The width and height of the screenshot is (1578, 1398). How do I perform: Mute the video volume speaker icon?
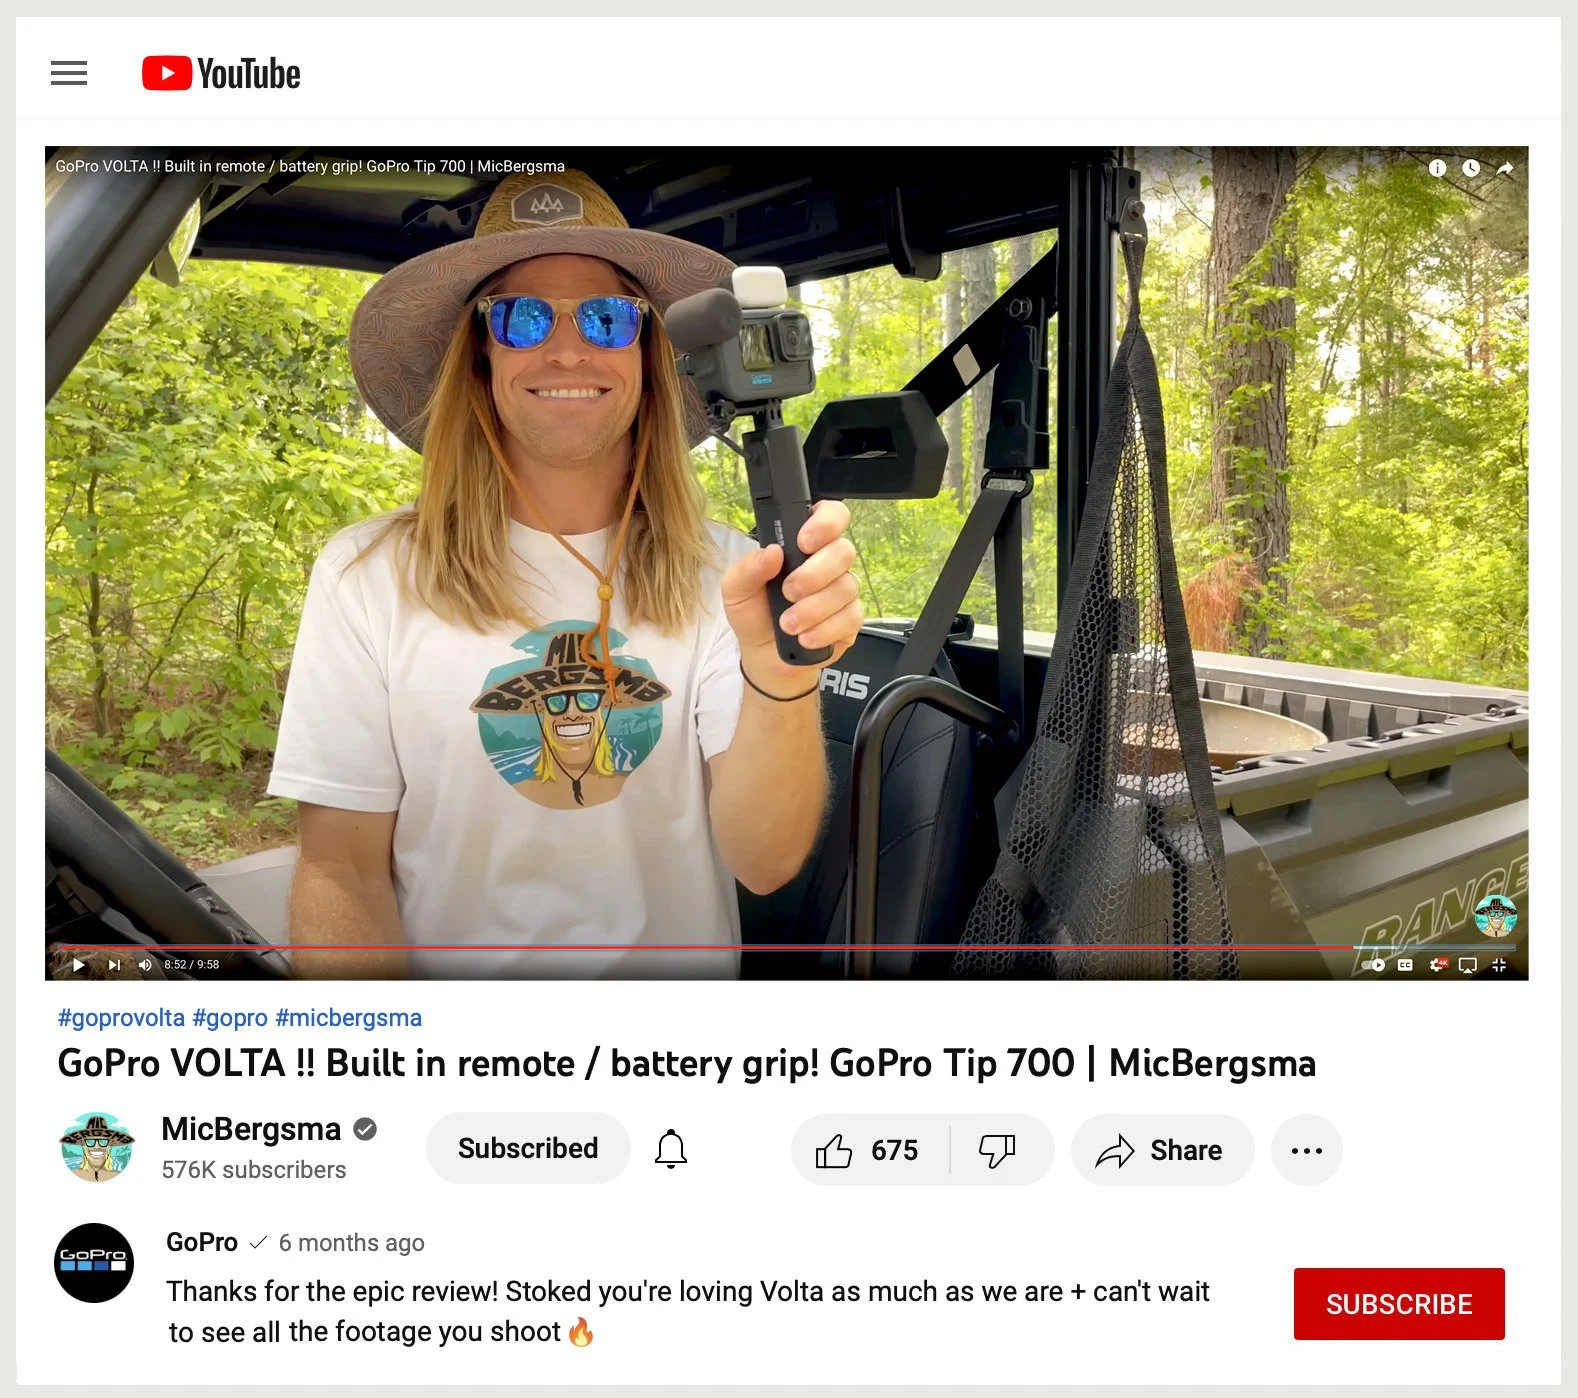(145, 965)
